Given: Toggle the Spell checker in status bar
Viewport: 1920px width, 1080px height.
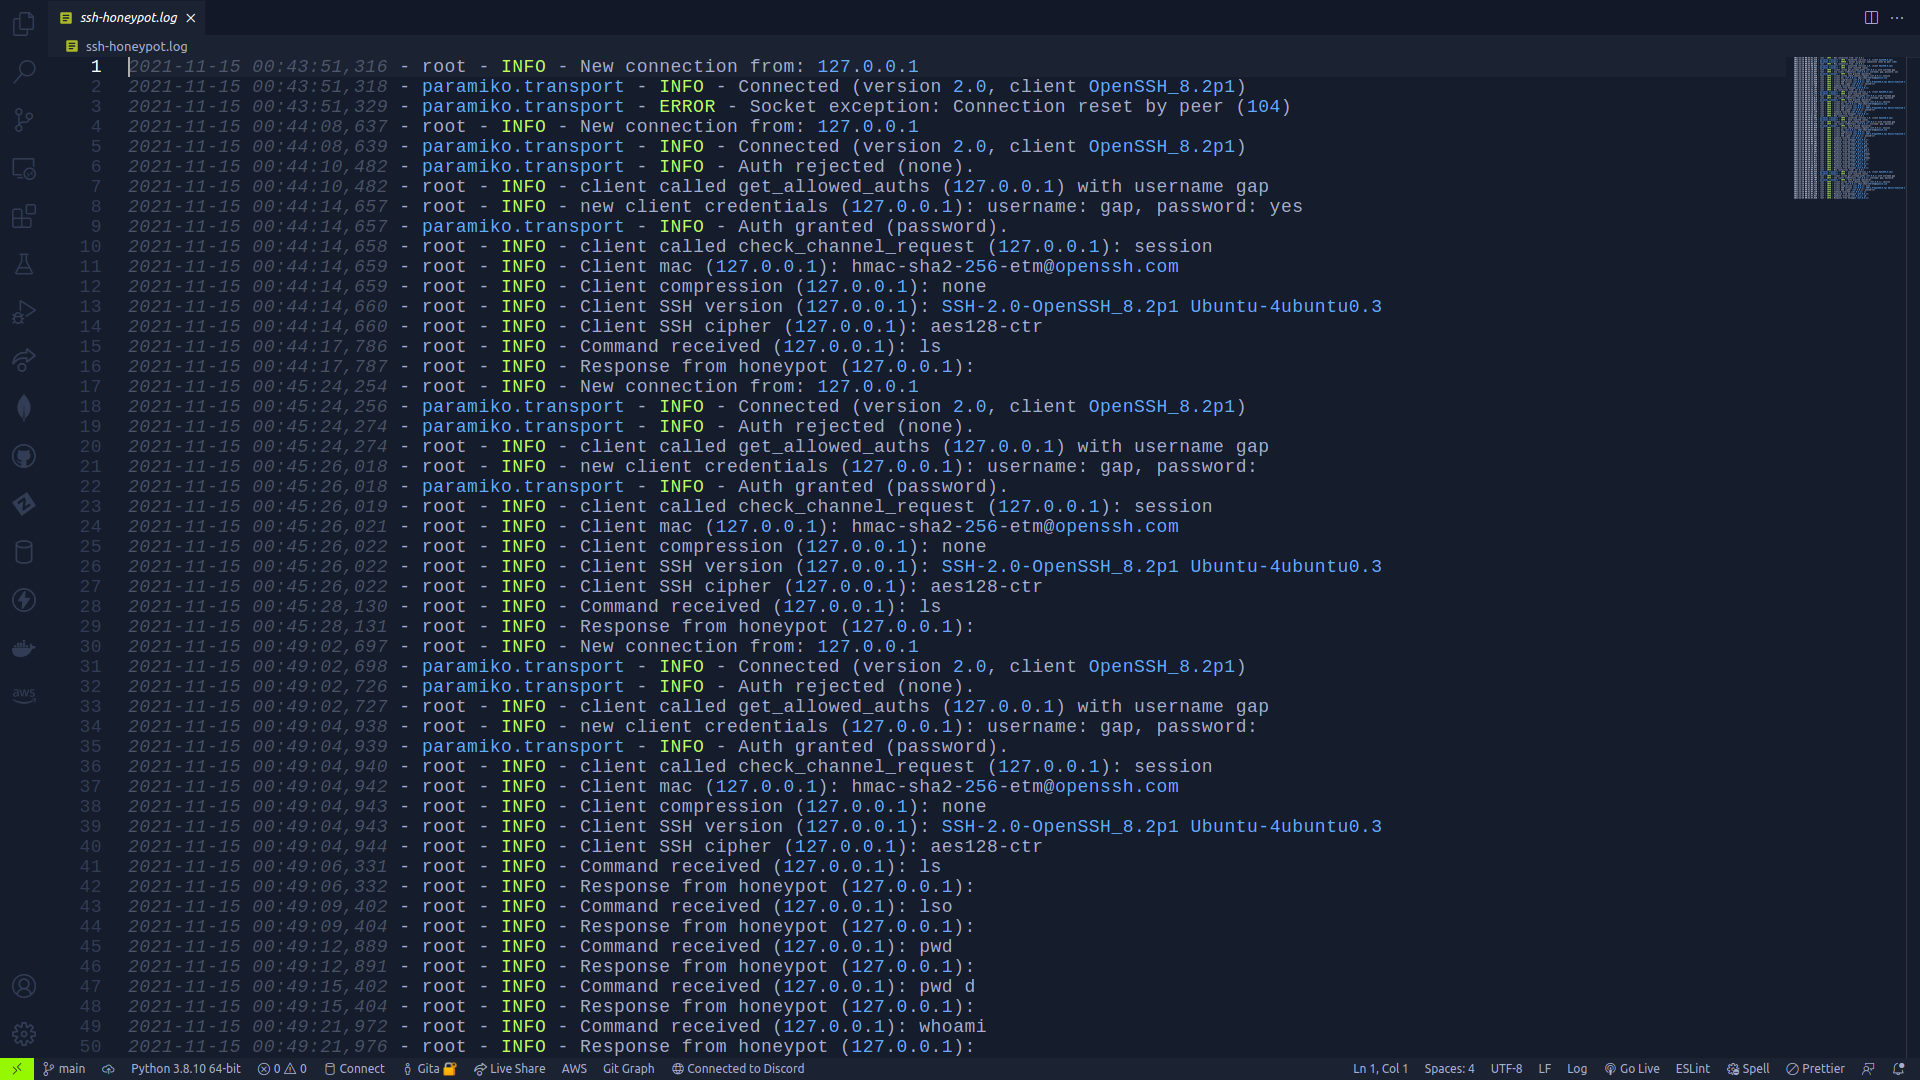Looking at the screenshot, I should (x=1748, y=1069).
